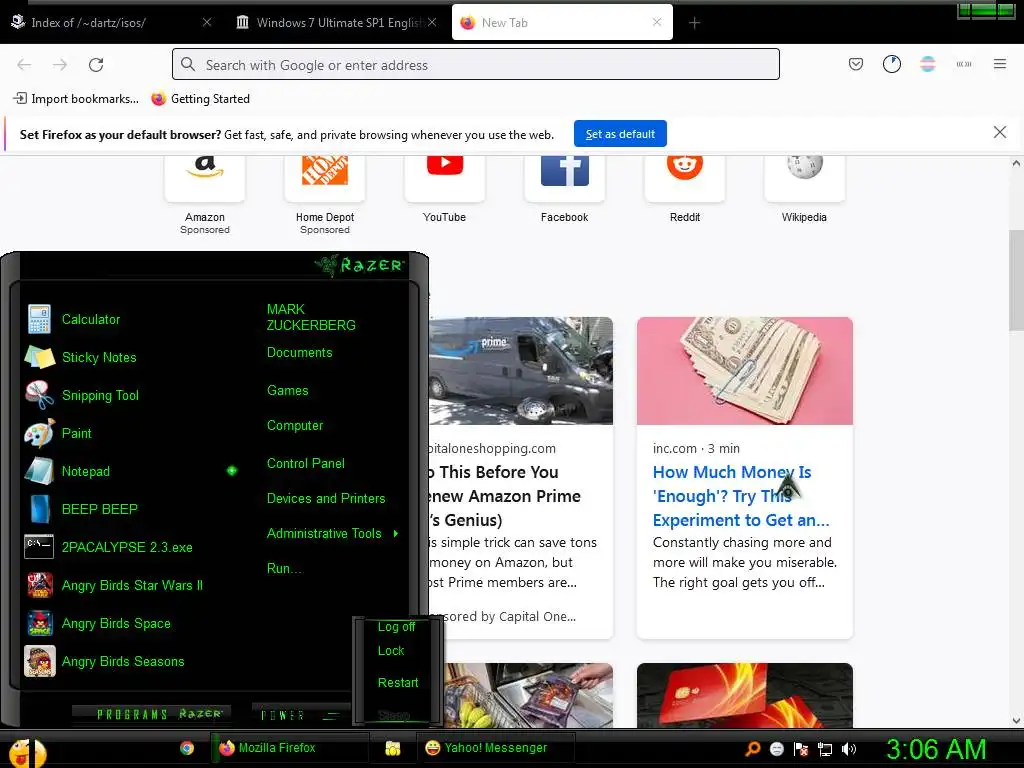
Task: Open the network tray icon
Action: (825, 748)
